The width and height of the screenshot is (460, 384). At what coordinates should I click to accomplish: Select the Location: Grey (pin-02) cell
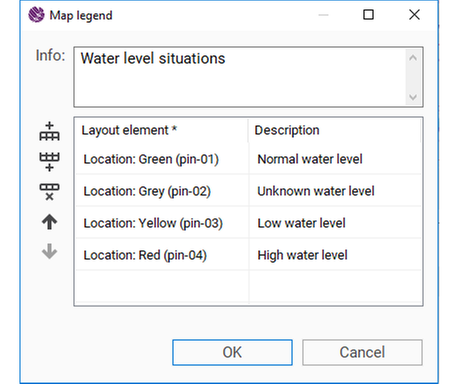point(162,191)
